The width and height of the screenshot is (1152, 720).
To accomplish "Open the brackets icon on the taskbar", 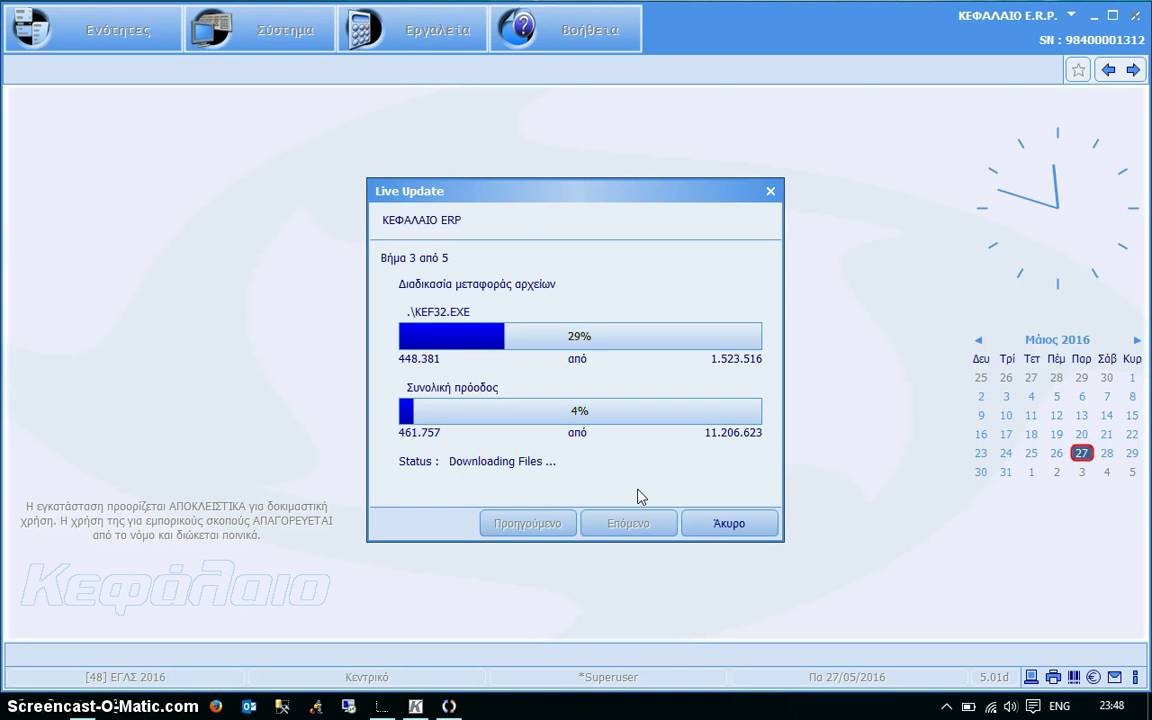I will 449,707.
